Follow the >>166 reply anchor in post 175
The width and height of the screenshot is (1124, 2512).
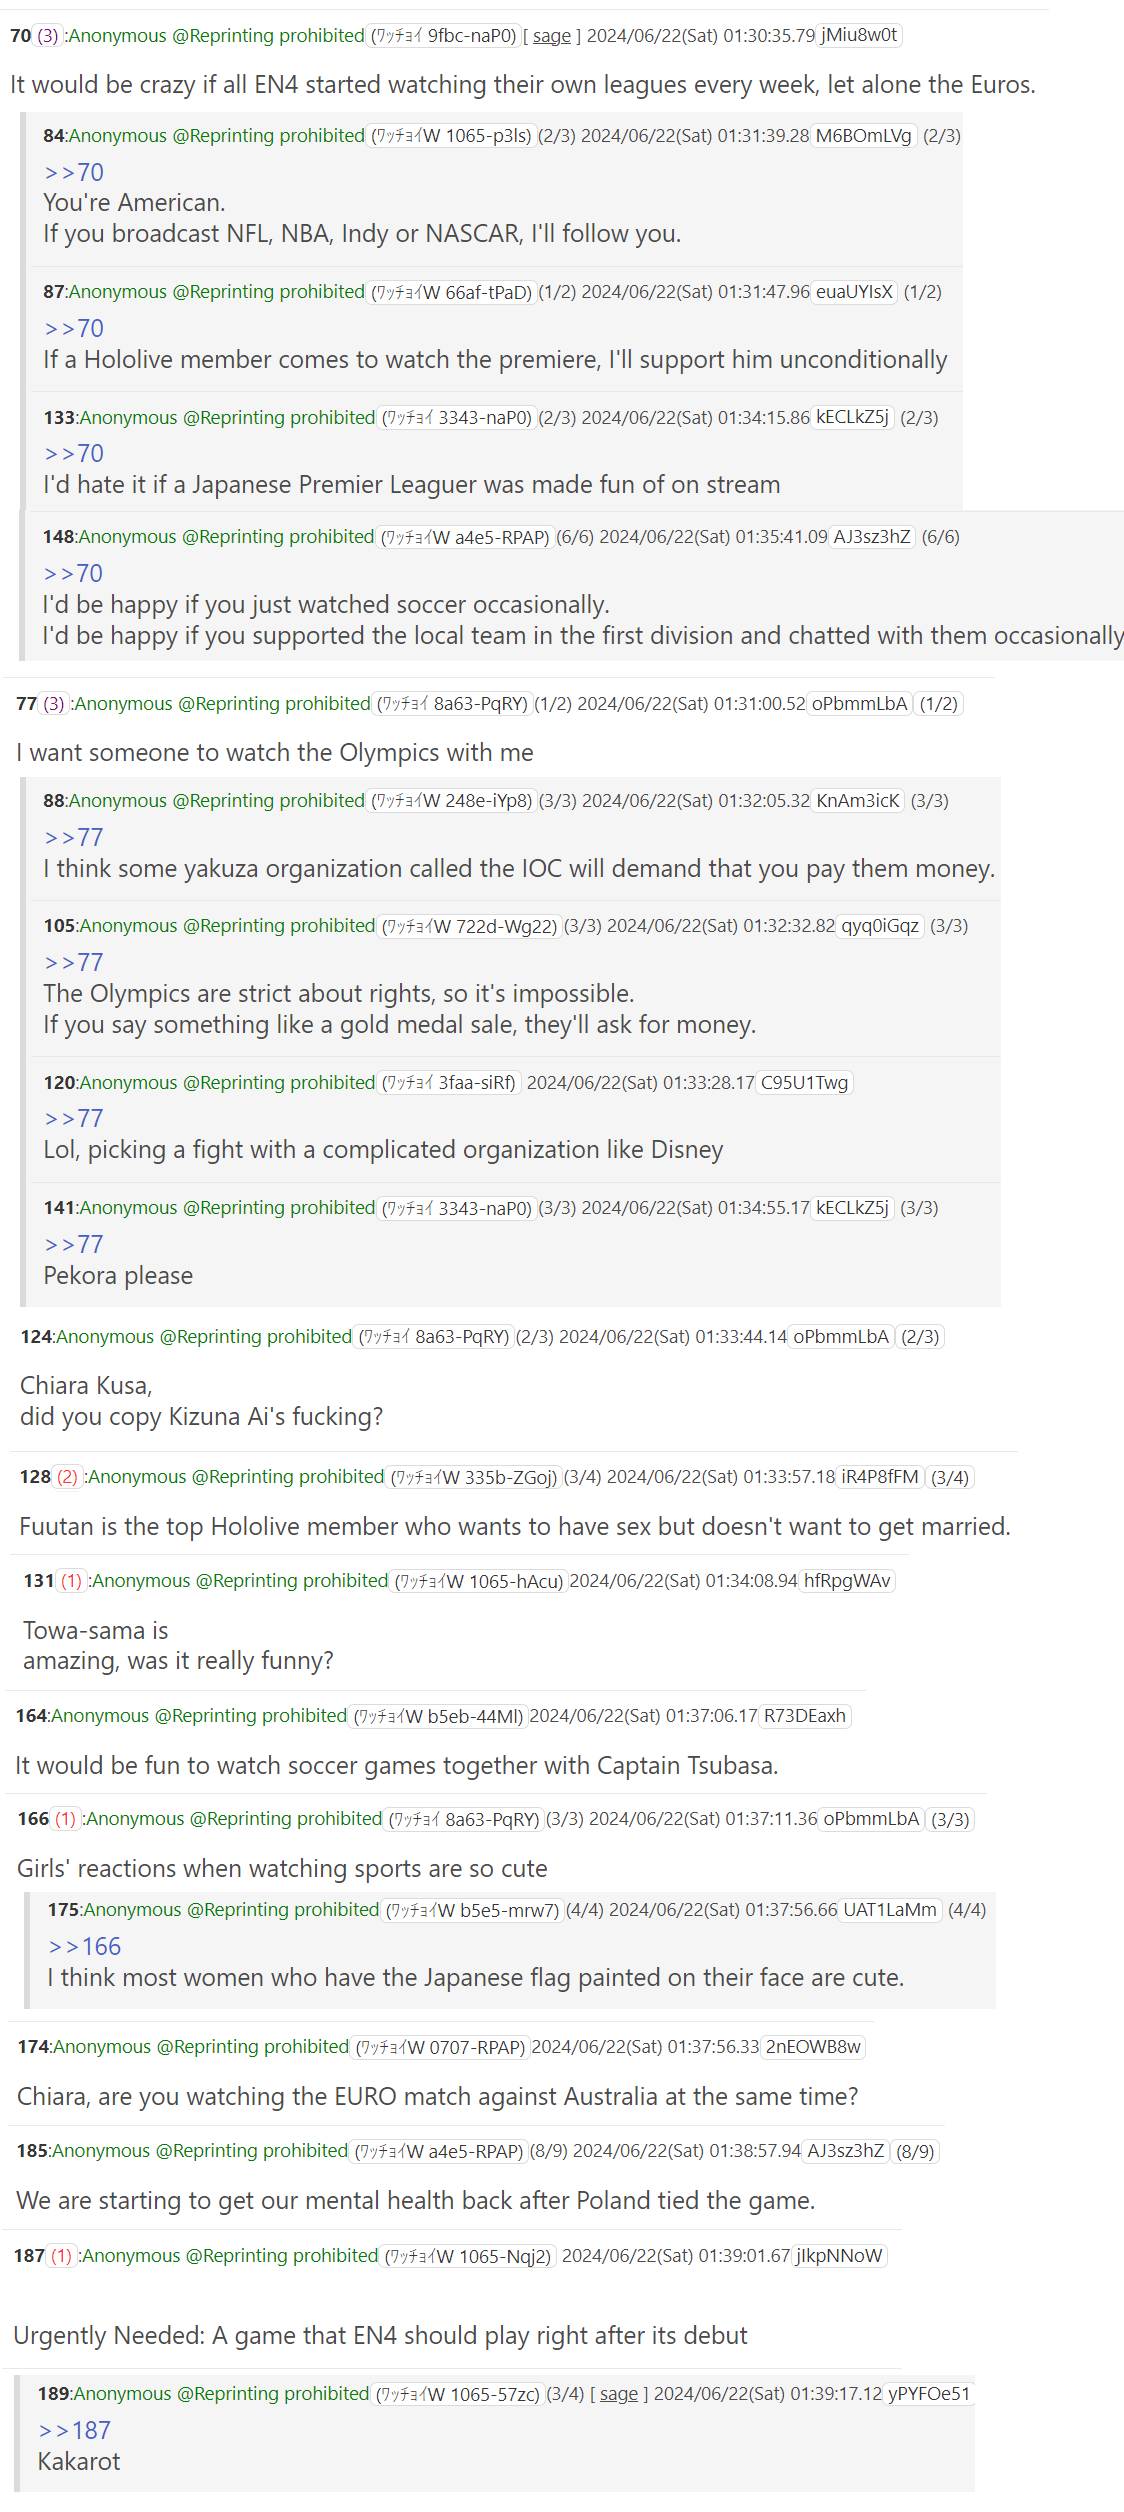85,1946
